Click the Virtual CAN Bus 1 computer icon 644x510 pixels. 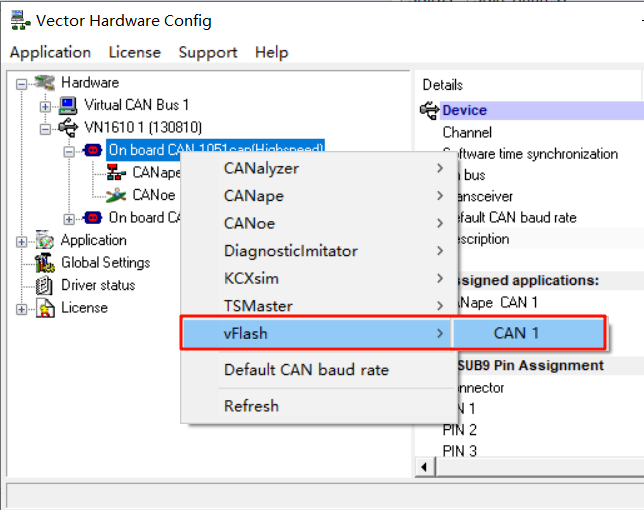[x=68, y=106]
